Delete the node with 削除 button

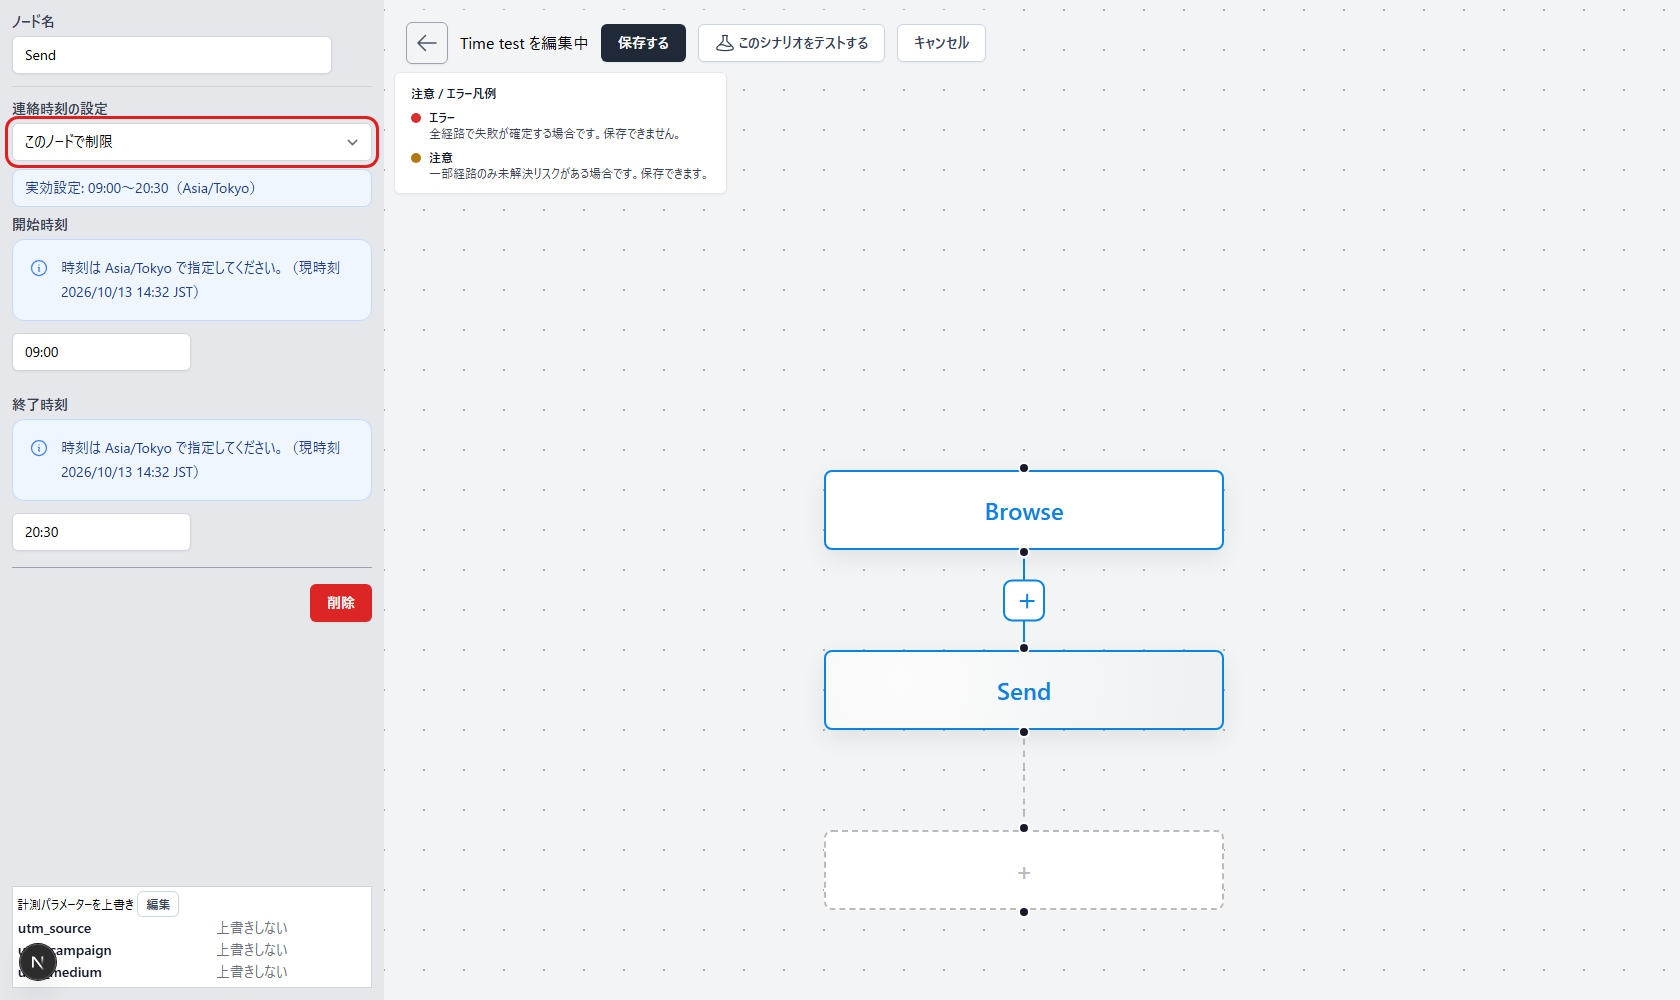point(341,603)
